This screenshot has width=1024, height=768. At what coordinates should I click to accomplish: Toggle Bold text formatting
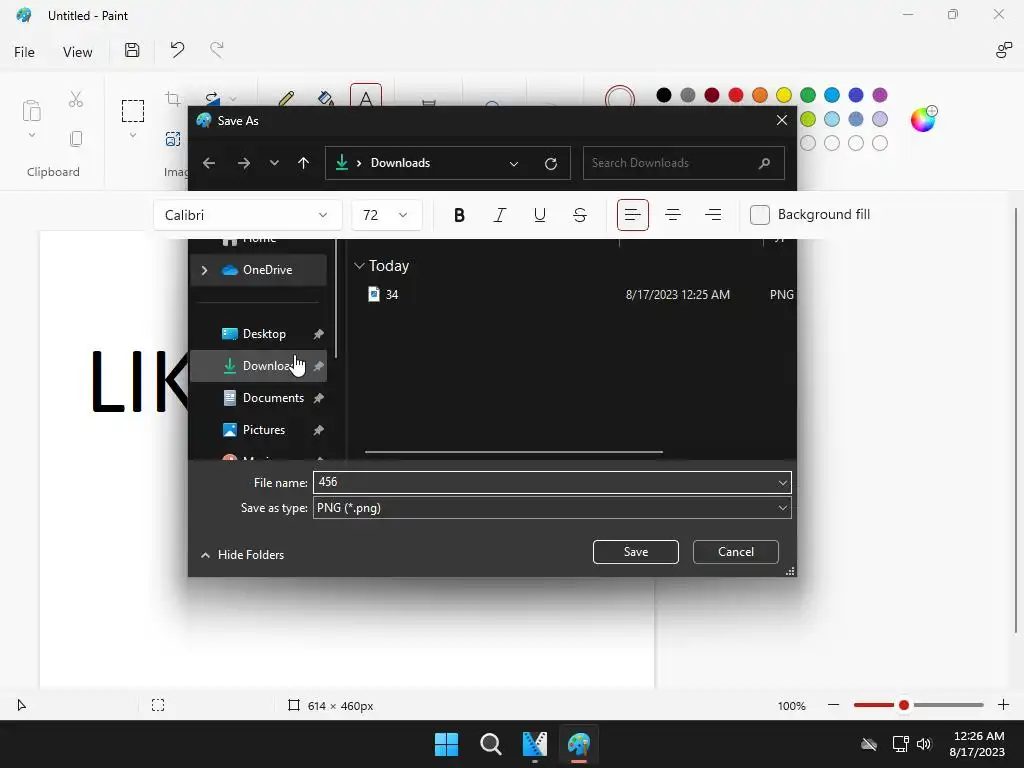tap(459, 215)
